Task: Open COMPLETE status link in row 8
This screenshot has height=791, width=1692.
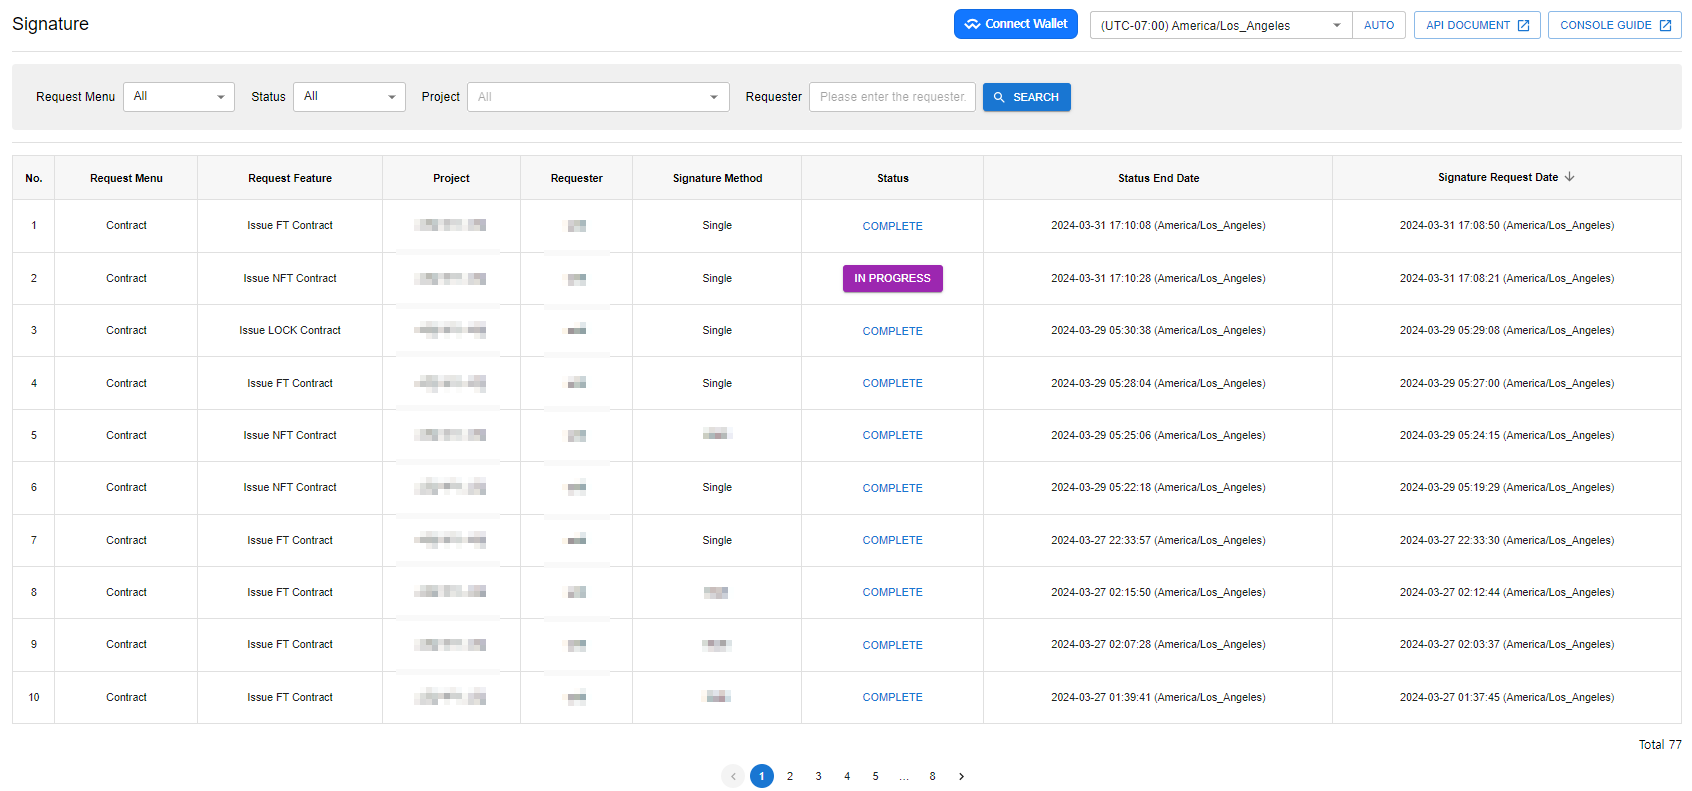Action: (893, 592)
